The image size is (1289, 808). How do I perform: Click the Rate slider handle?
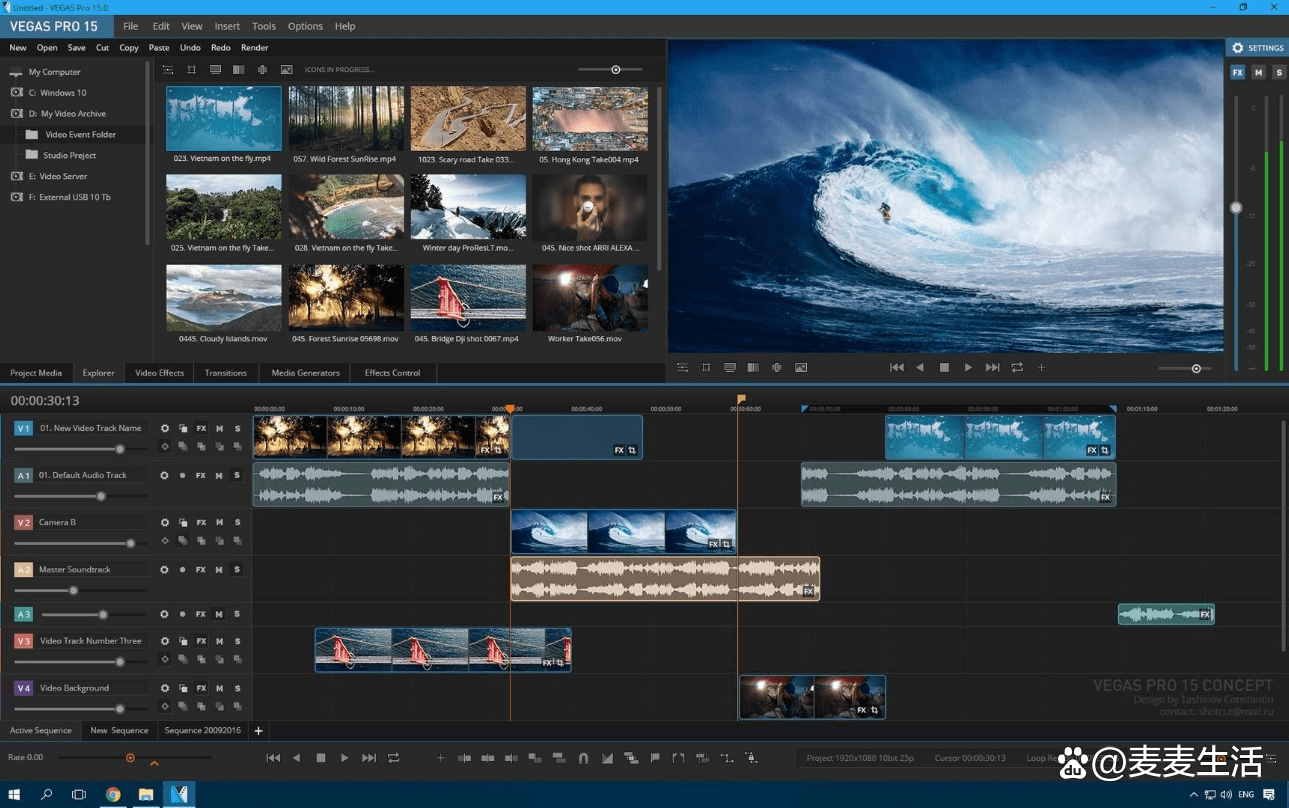tap(130, 758)
